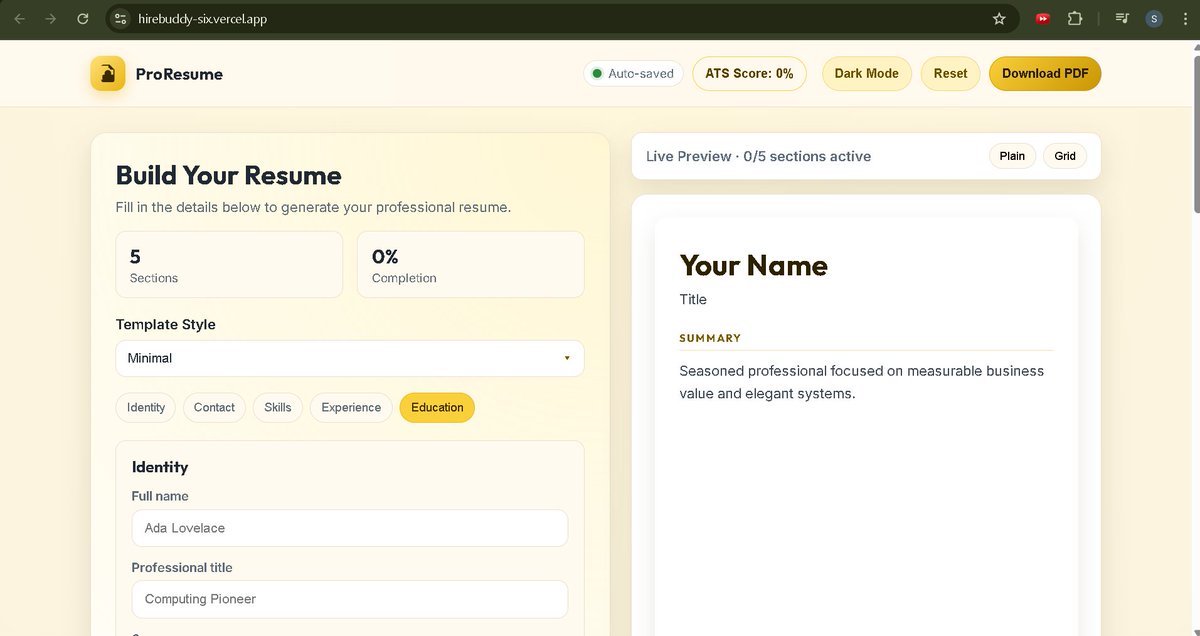Open the Extensions puzzle icon
The width and height of the screenshot is (1200, 636).
coord(1075,18)
